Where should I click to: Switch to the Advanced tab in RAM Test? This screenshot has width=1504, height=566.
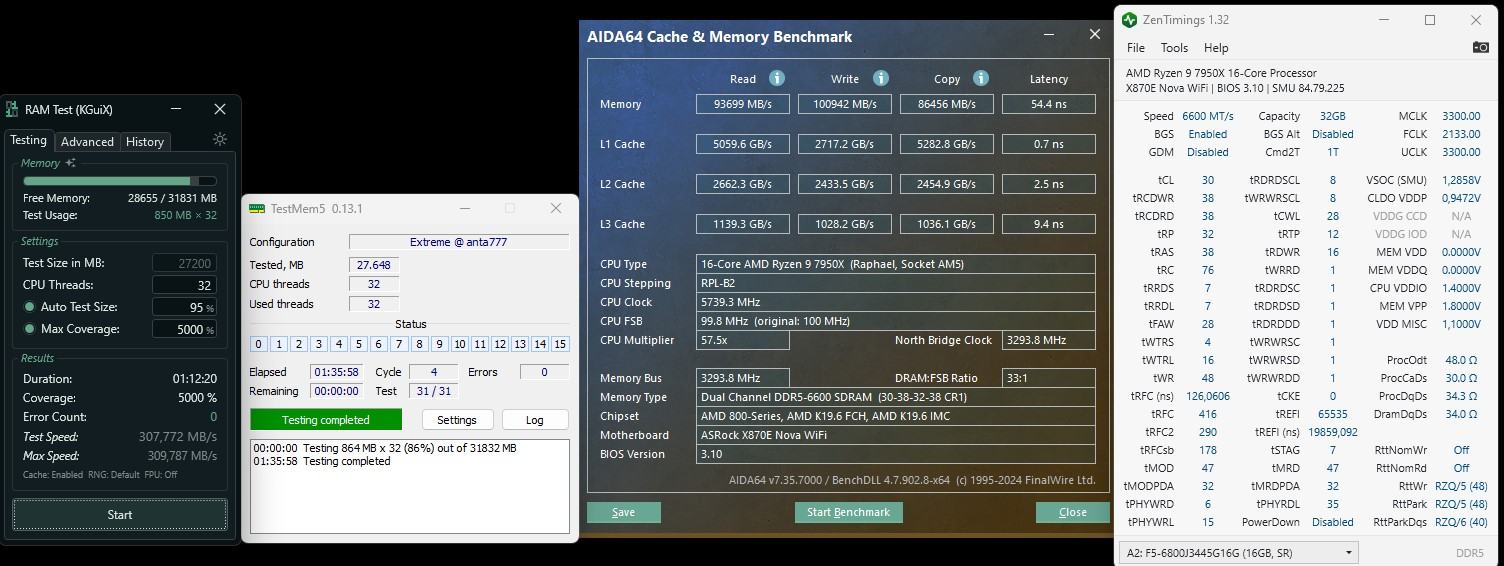[x=87, y=142]
